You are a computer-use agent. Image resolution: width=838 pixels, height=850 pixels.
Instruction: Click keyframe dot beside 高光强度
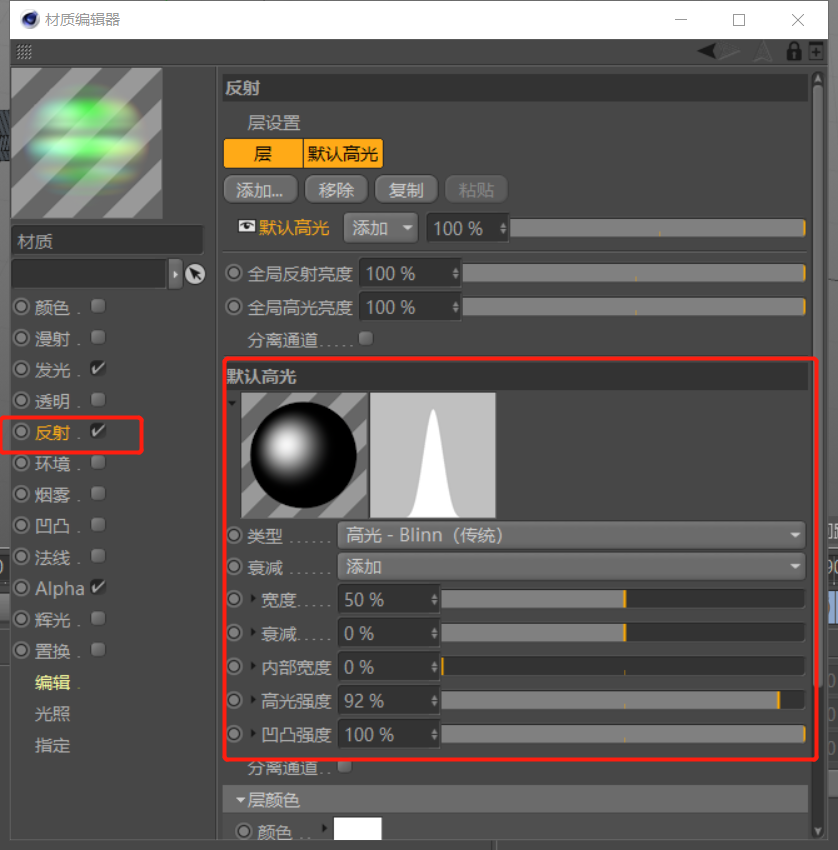(234, 700)
